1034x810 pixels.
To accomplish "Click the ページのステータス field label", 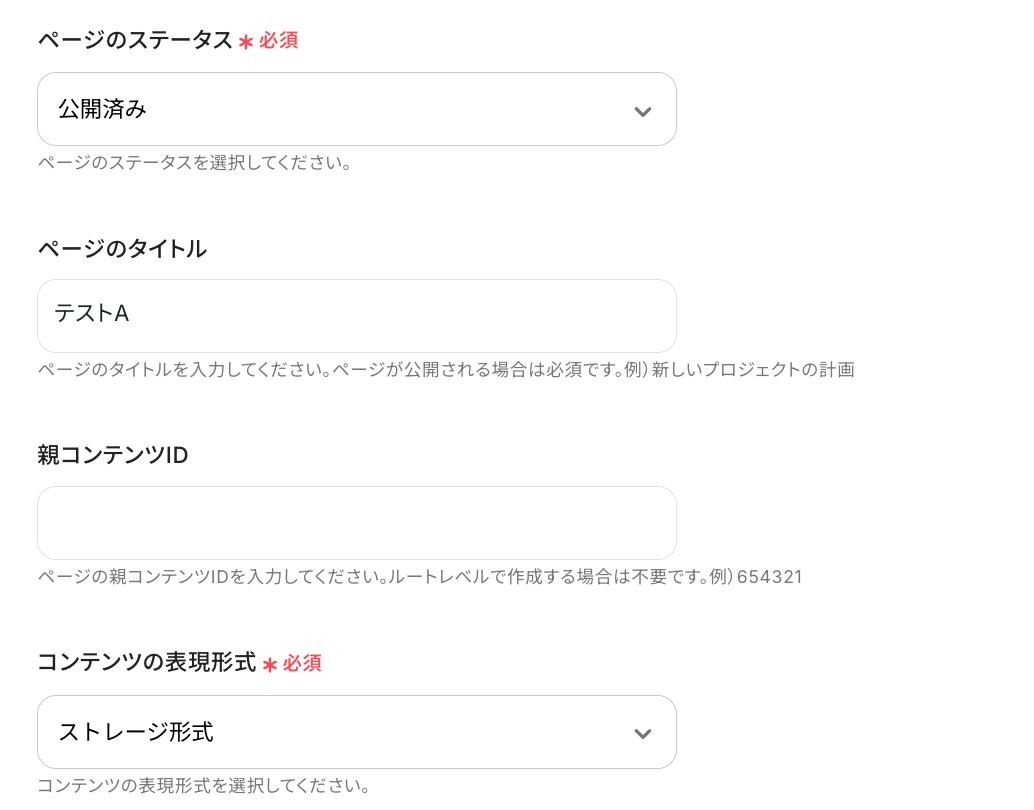I will pyautogui.click(x=135, y=40).
